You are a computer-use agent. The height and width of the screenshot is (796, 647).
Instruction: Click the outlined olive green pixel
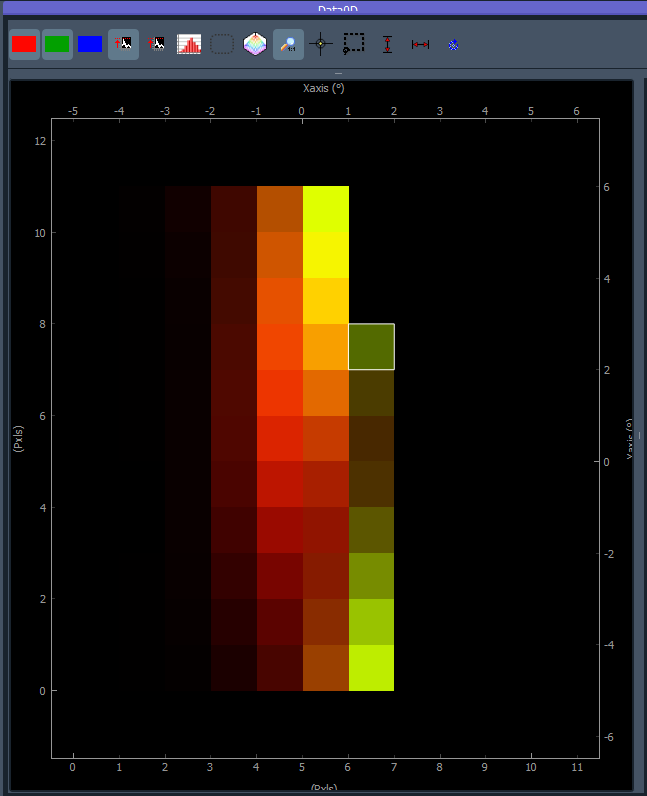tap(371, 347)
